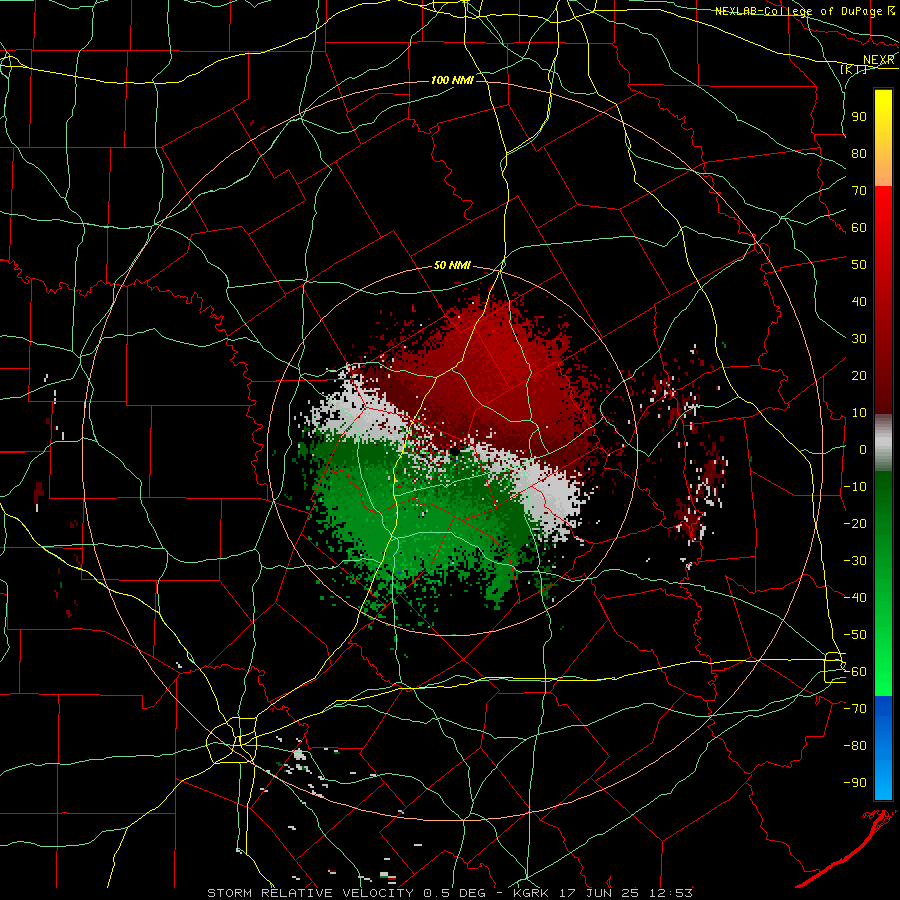Click the -10 value on the velocity scale

point(855,487)
